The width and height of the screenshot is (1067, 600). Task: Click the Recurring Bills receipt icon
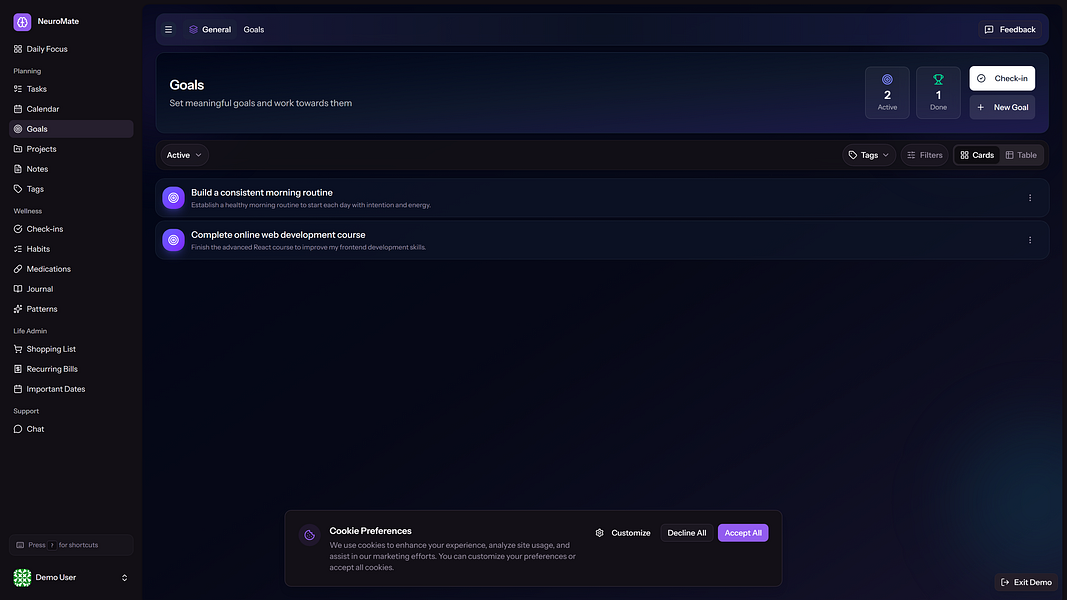click(x=18, y=369)
